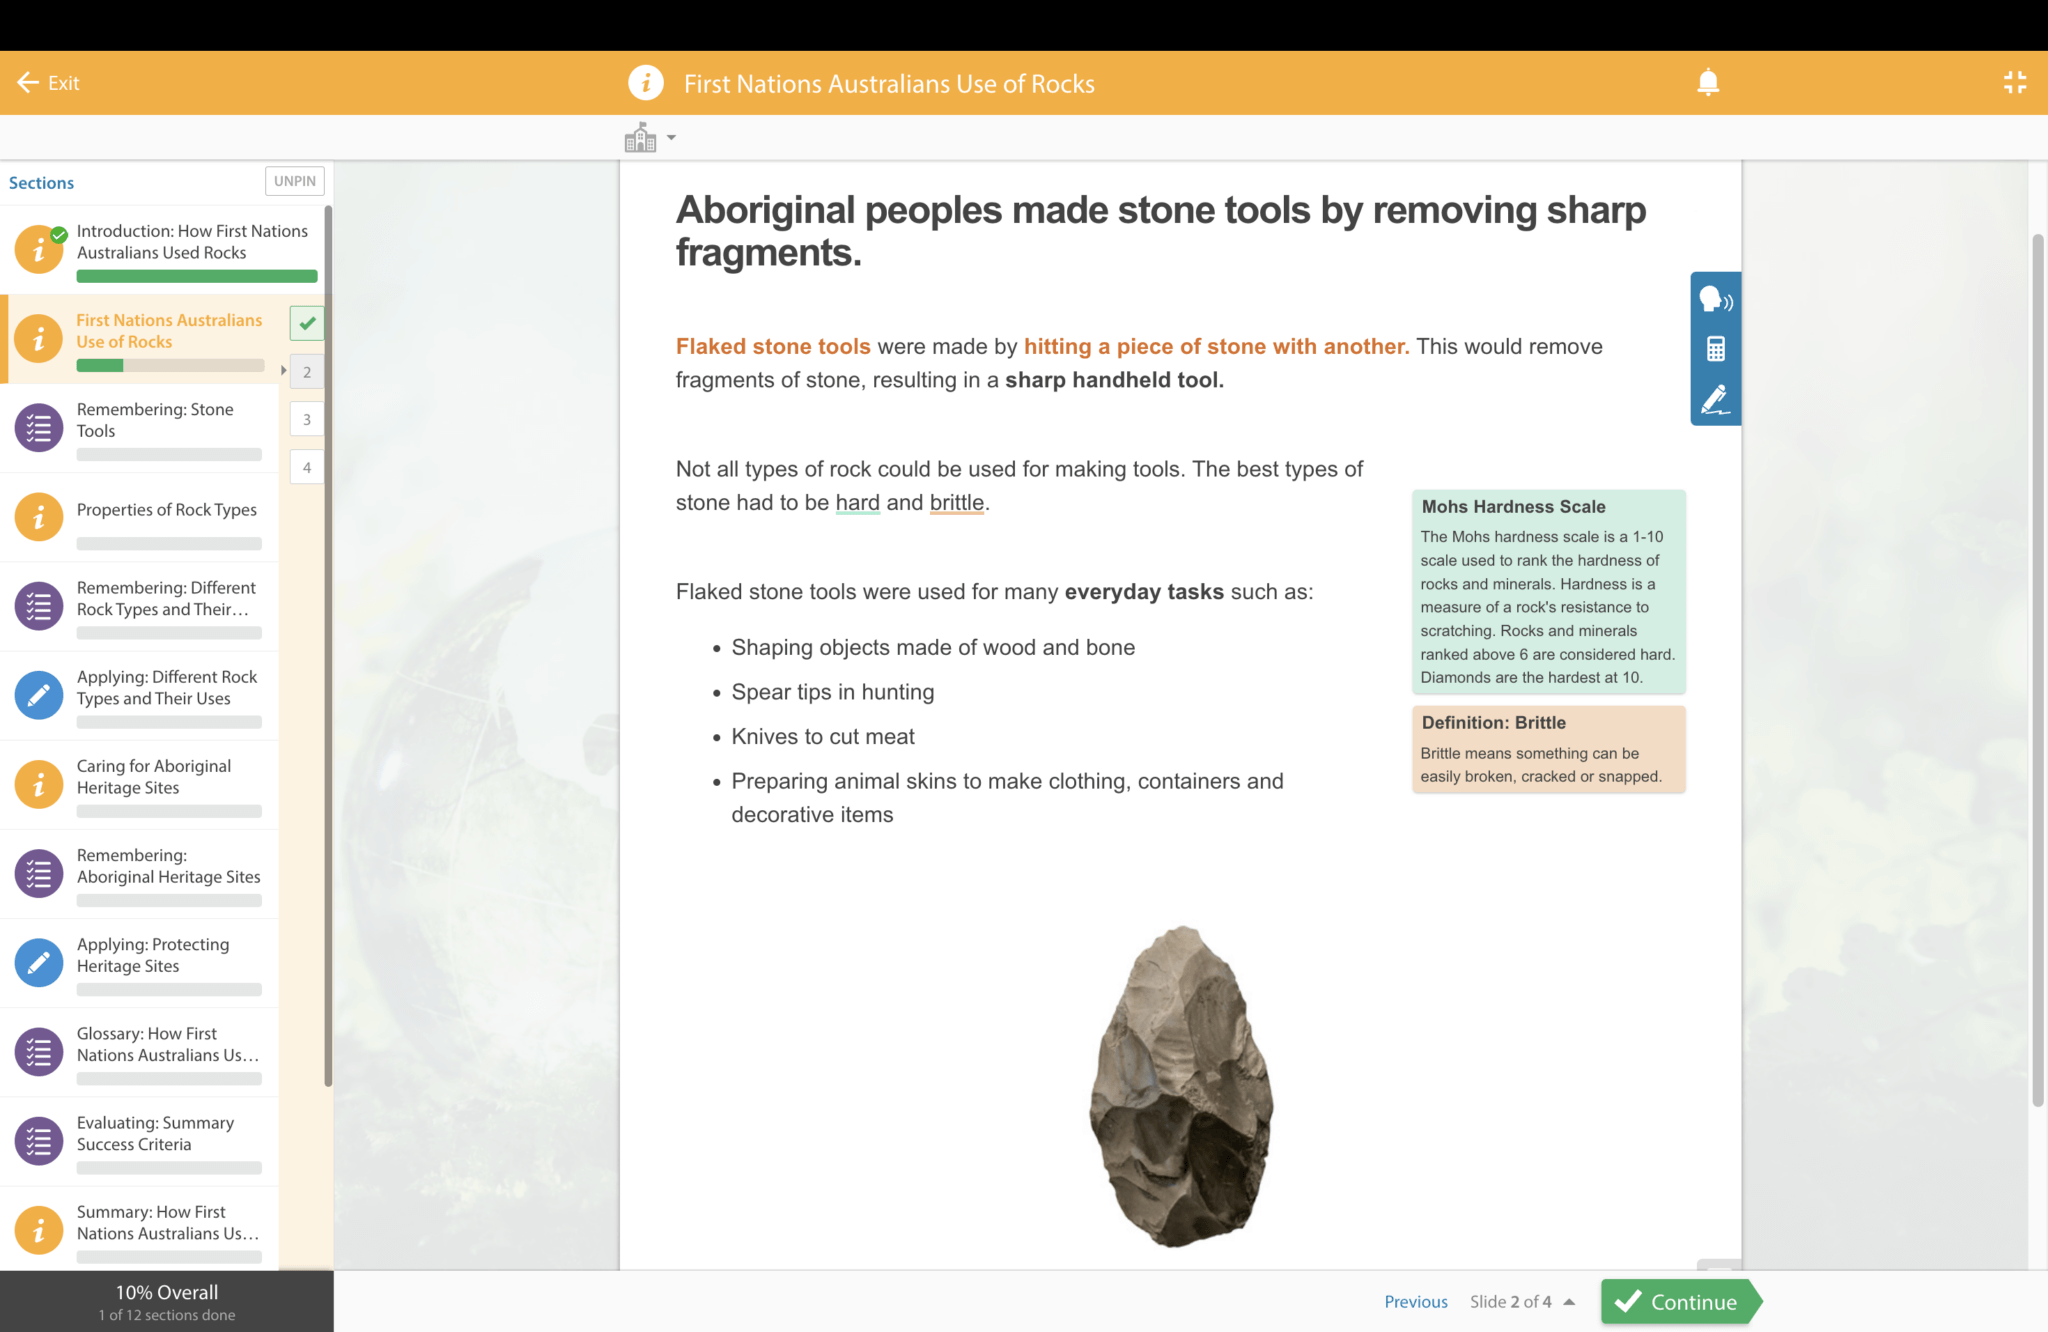Screen dimensions: 2048x1332
Task: Open notifications via the bell icon
Action: (x=1707, y=82)
